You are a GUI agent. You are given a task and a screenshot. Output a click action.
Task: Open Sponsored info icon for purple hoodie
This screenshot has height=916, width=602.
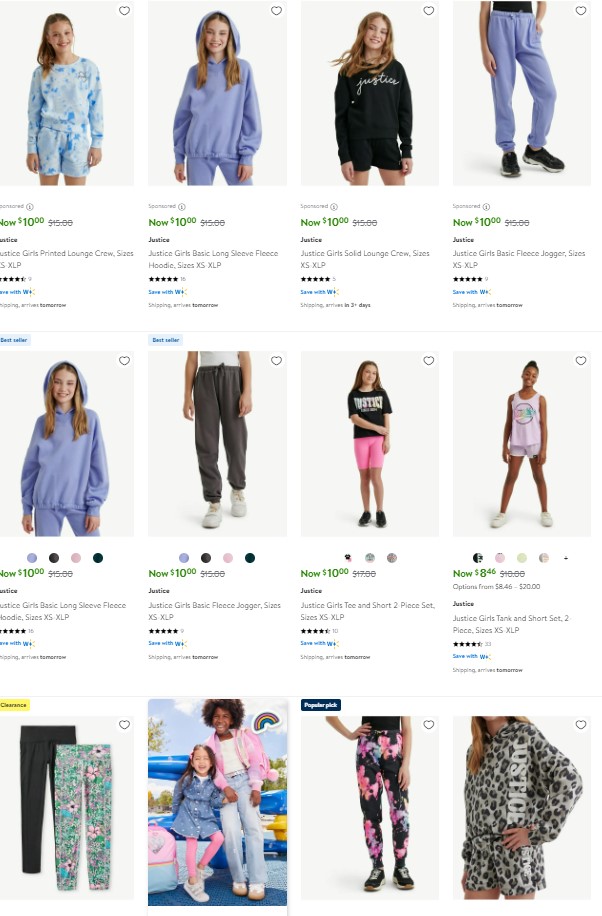(x=182, y=207)
